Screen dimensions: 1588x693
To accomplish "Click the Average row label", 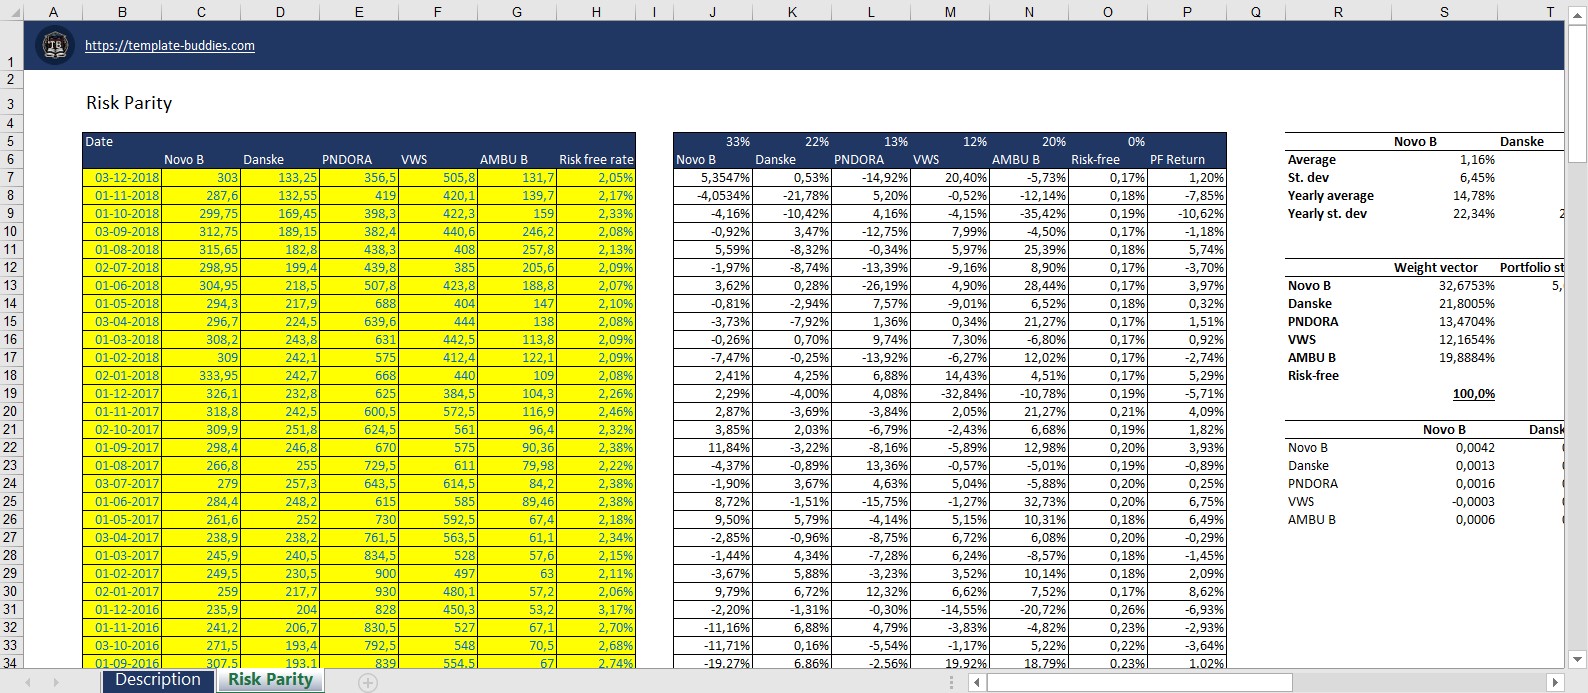I will (x=1311, y=160).
